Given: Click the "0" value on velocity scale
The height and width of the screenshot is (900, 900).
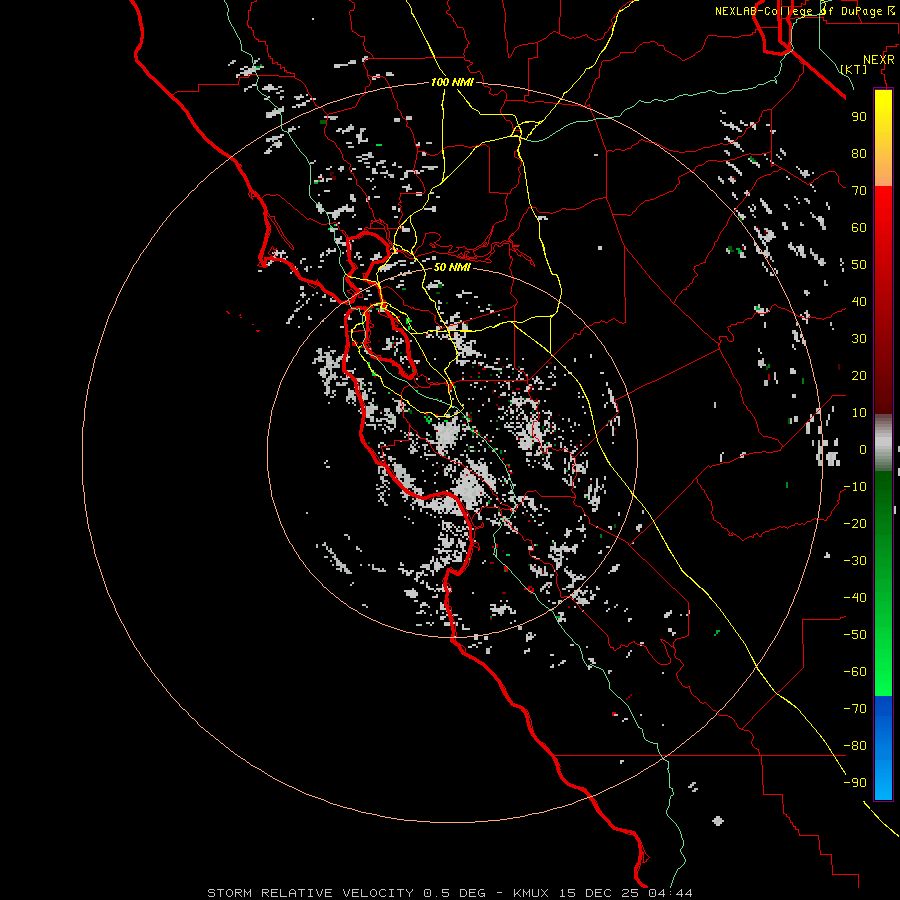Looking at the screenshot, I should tap(863, 450).
